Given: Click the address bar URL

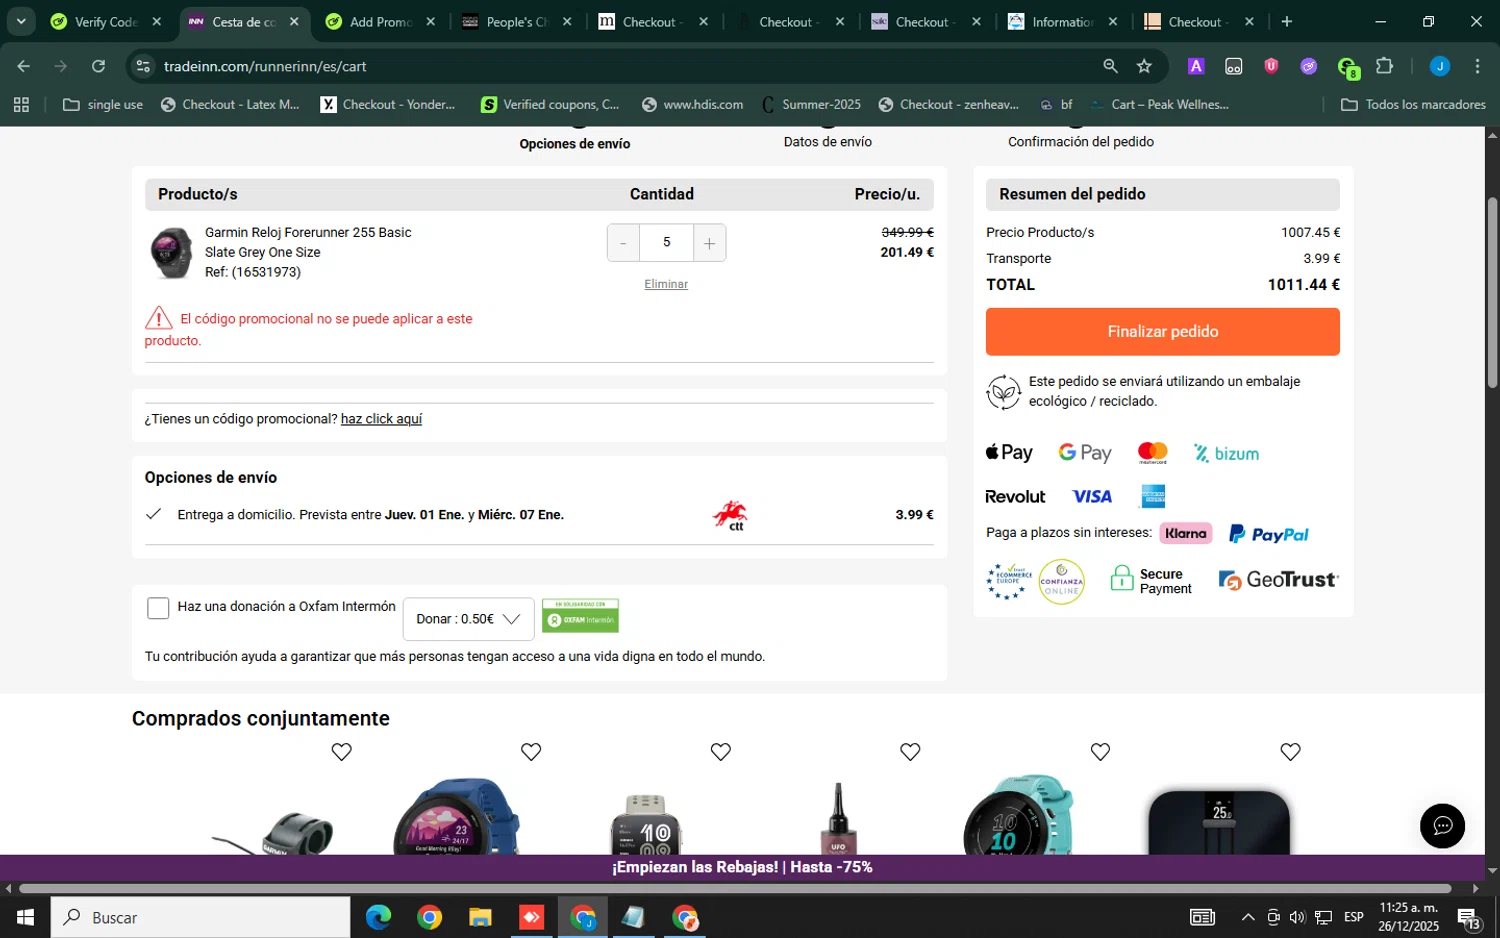Looking at the screenshot, I should tap(265, 66).
